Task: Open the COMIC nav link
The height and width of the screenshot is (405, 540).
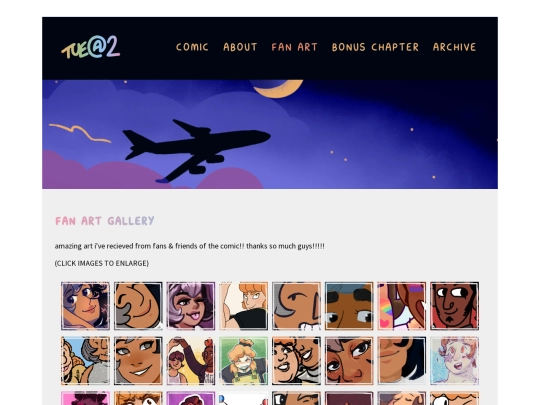Action: [192, 47]
